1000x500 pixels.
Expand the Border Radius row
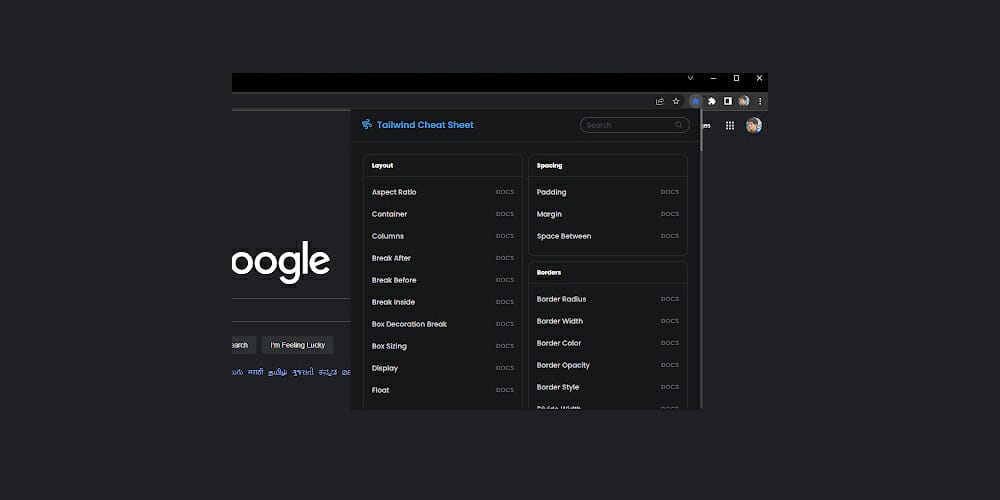click(x=608, y=299)
